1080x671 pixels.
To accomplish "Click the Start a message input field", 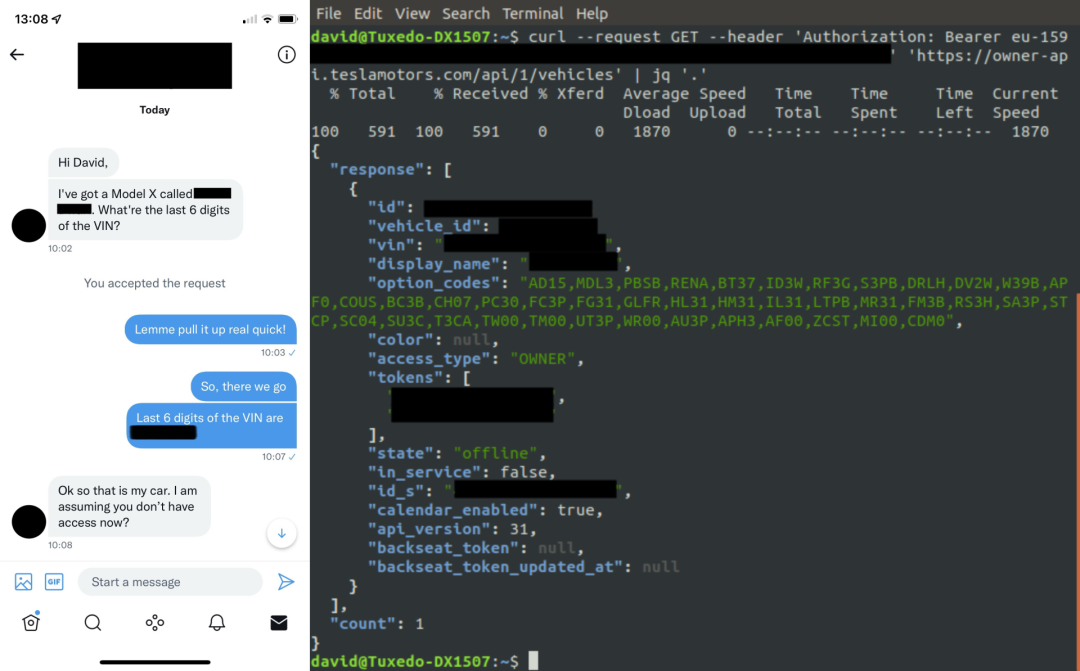I will tap(170, 582).
